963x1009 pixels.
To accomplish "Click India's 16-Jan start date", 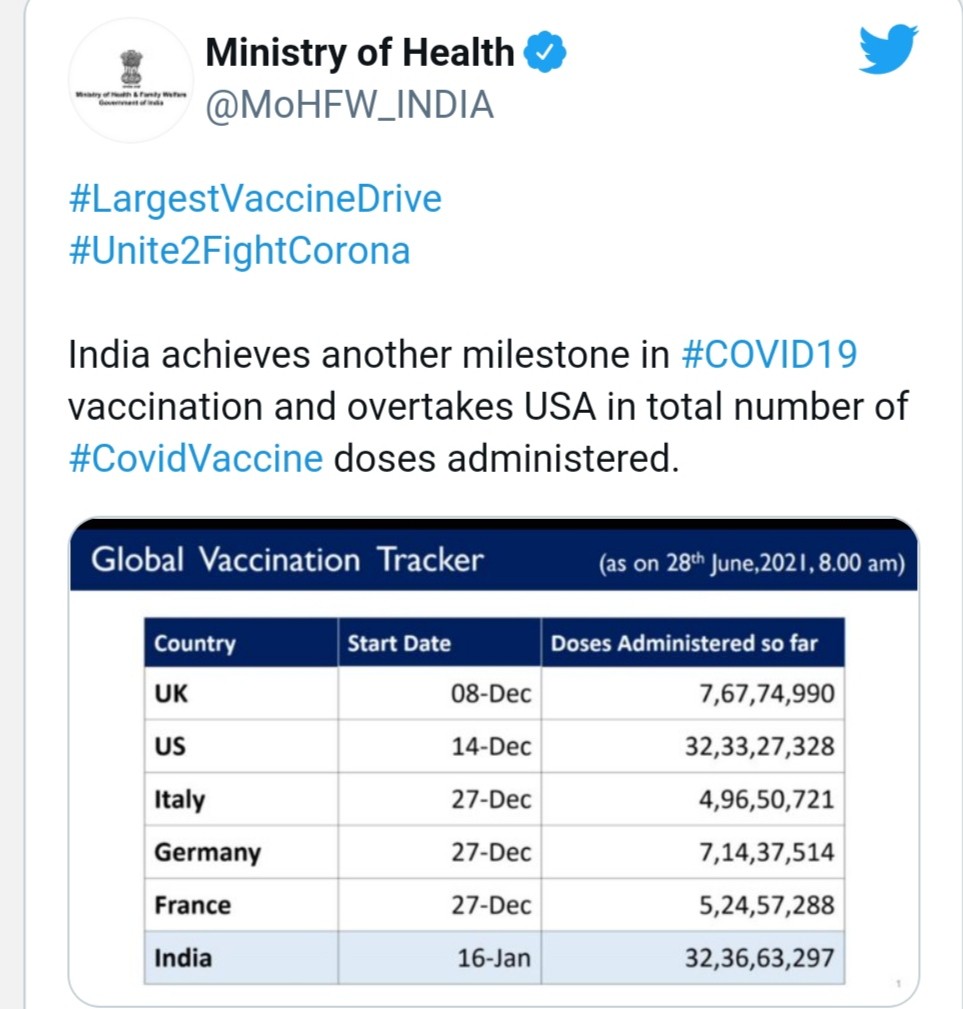I will pos(494,958).
